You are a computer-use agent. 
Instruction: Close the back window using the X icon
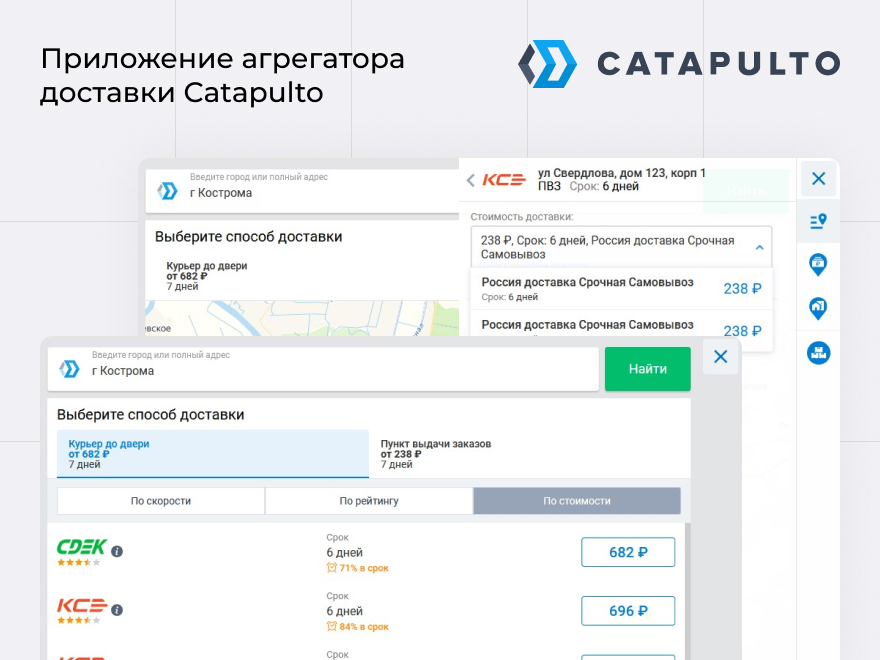(x=819, y=178)
